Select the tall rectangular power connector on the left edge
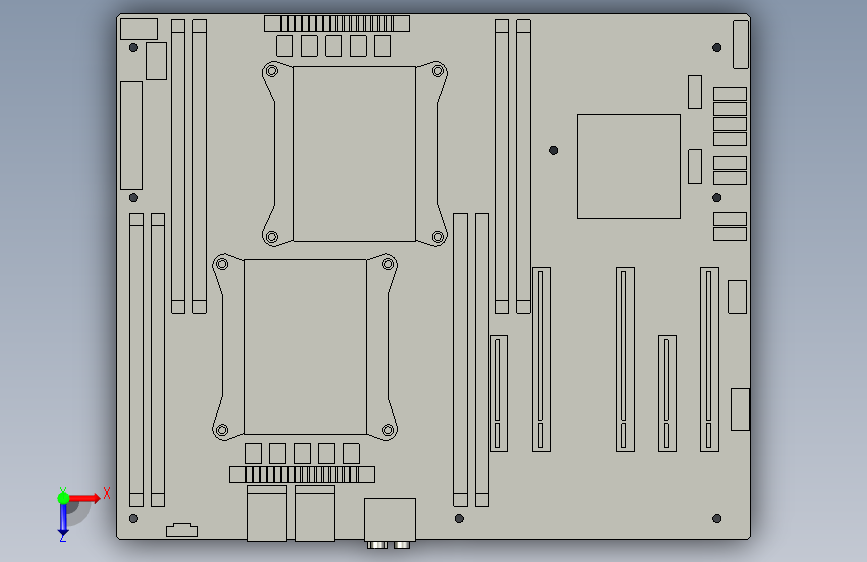This screenshot has width=867, height=562. [x=132, y=136]
